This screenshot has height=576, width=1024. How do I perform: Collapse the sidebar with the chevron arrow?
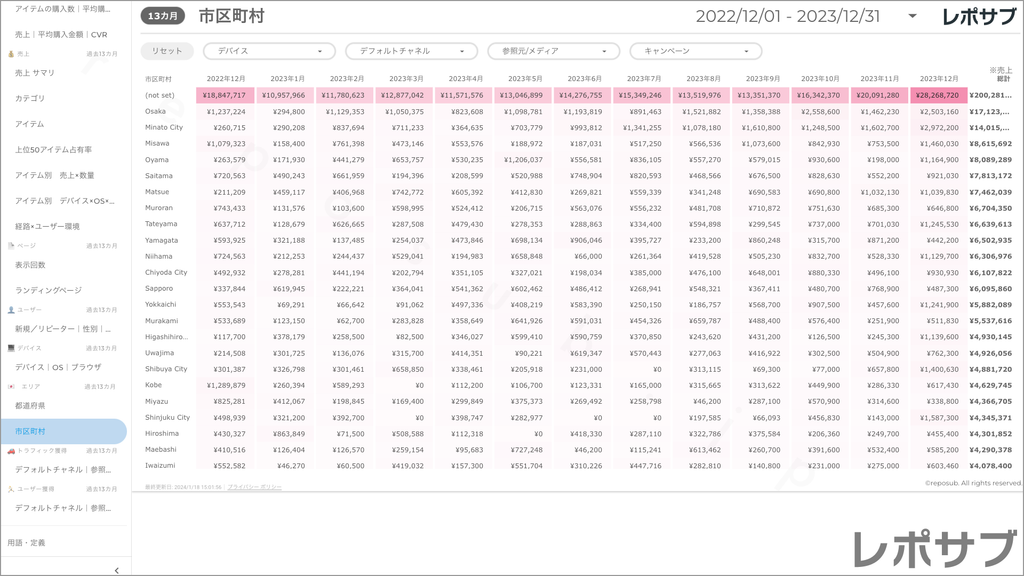pos(117,569)
